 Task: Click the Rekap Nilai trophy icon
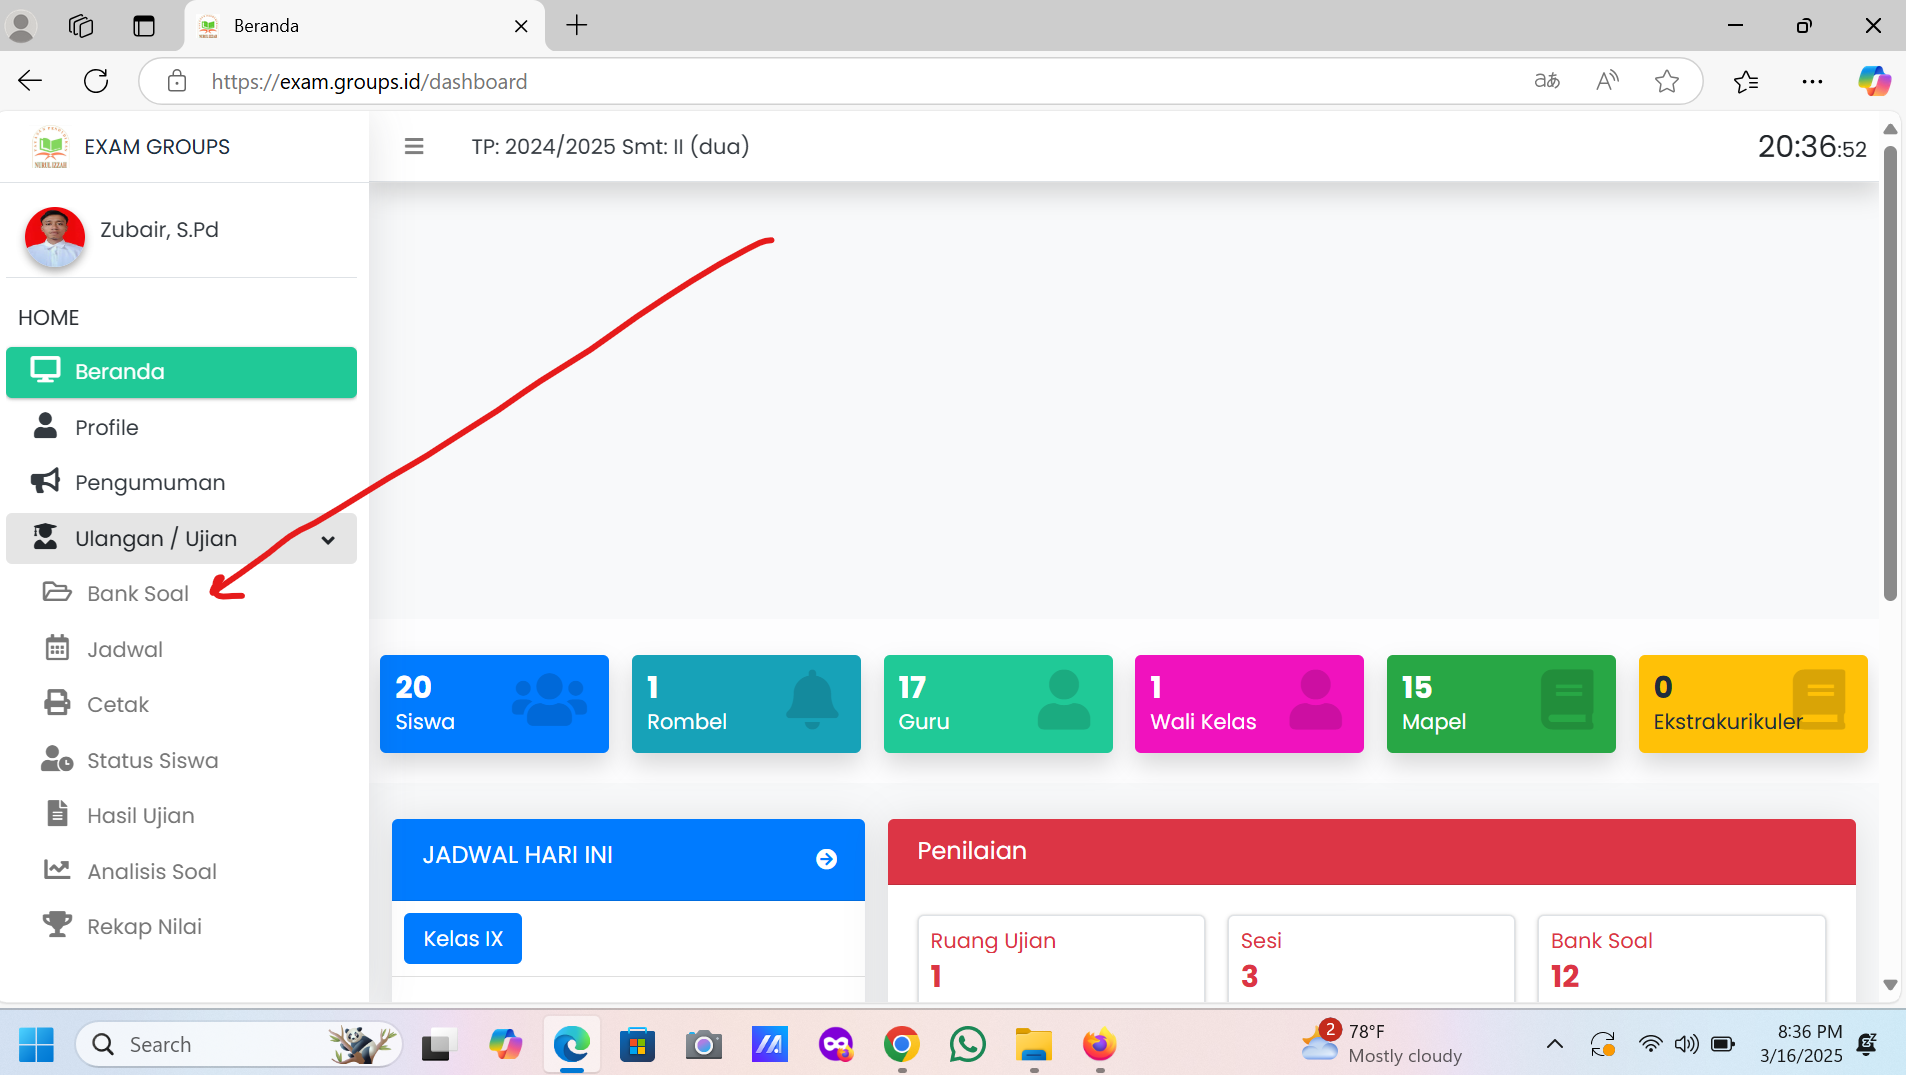click(57, 926)
